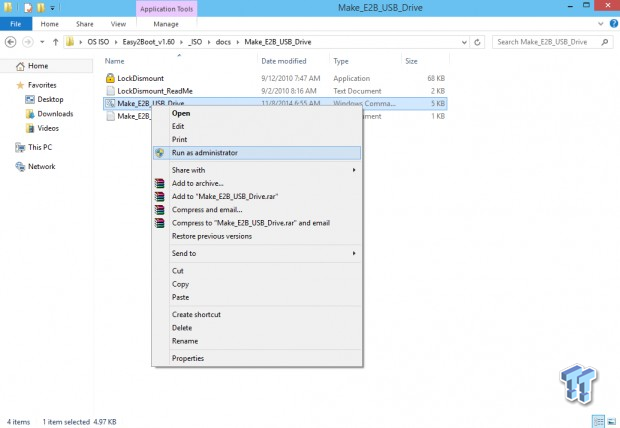Screen dimensions: 620x428
Task: Expand the Share with submenu
Action: [x=257, y=170]
